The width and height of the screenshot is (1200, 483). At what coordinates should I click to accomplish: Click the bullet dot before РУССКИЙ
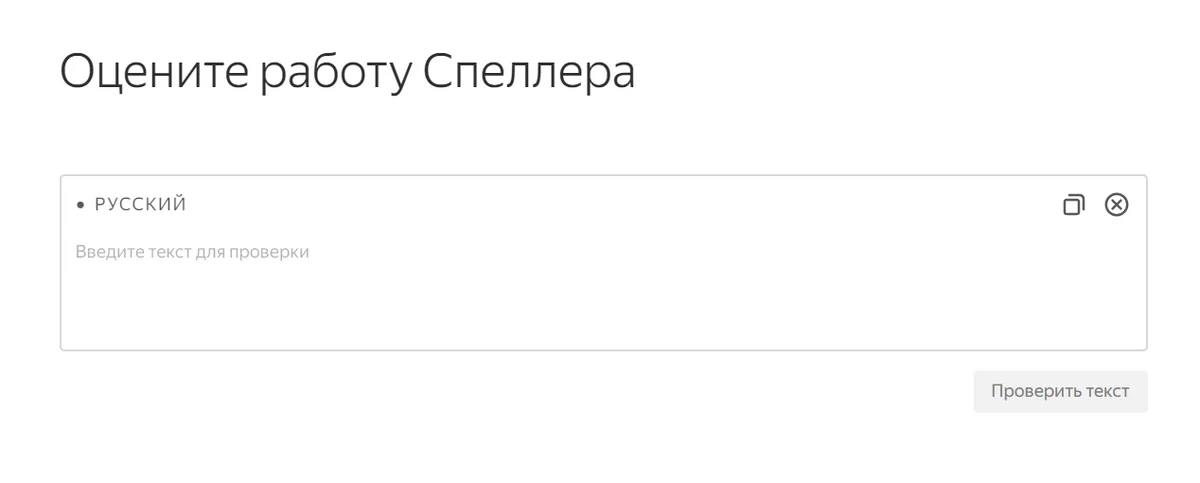click(x=81, y=205)
